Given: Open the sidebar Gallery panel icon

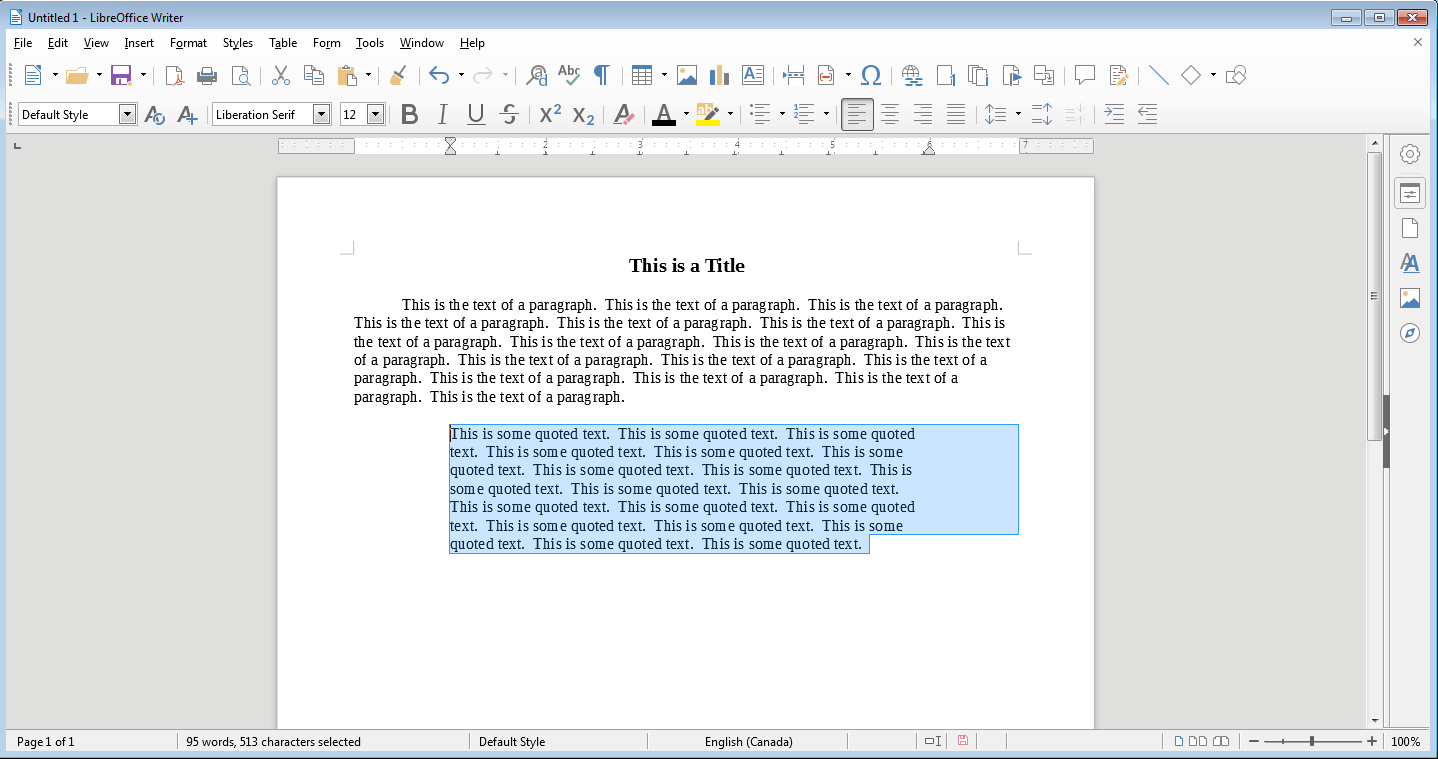Looking at the screenshot, I should coord(1410,298).
